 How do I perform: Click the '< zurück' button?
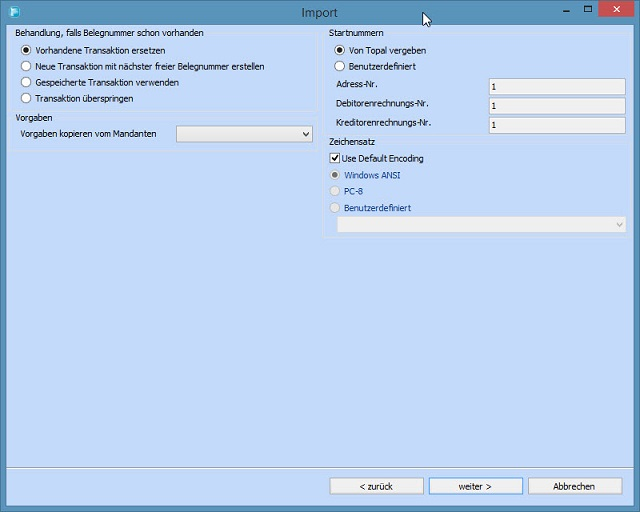coord(376,486)
